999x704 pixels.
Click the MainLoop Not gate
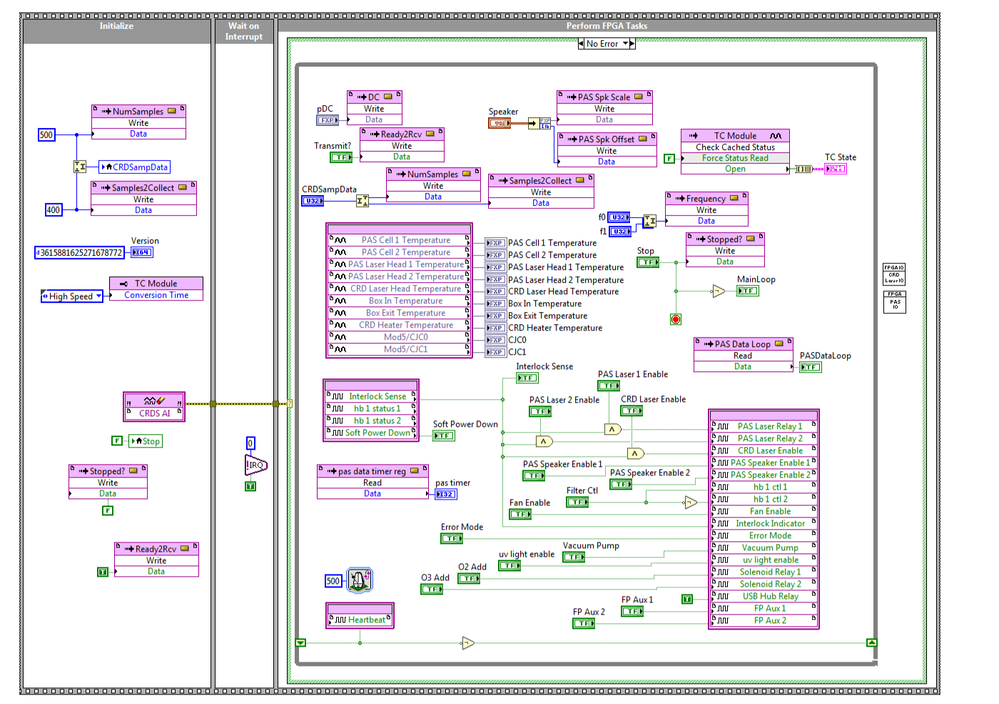[x=718, y=291]
